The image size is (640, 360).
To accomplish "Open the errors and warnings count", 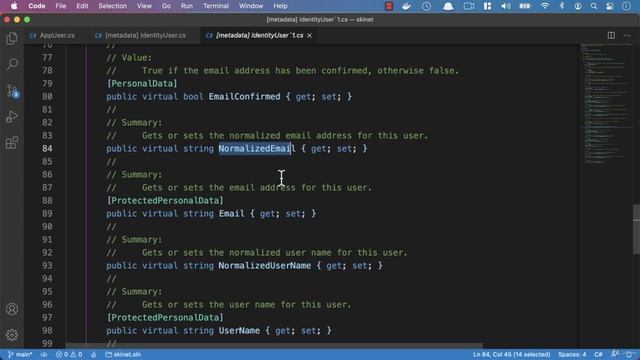I will click(69, 354).
